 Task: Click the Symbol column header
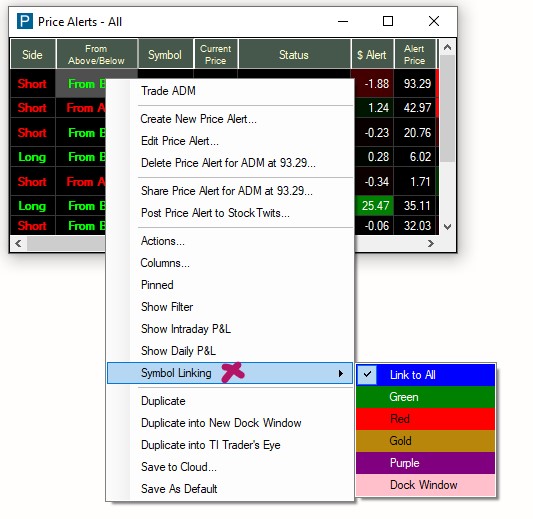tap(166, 54)
